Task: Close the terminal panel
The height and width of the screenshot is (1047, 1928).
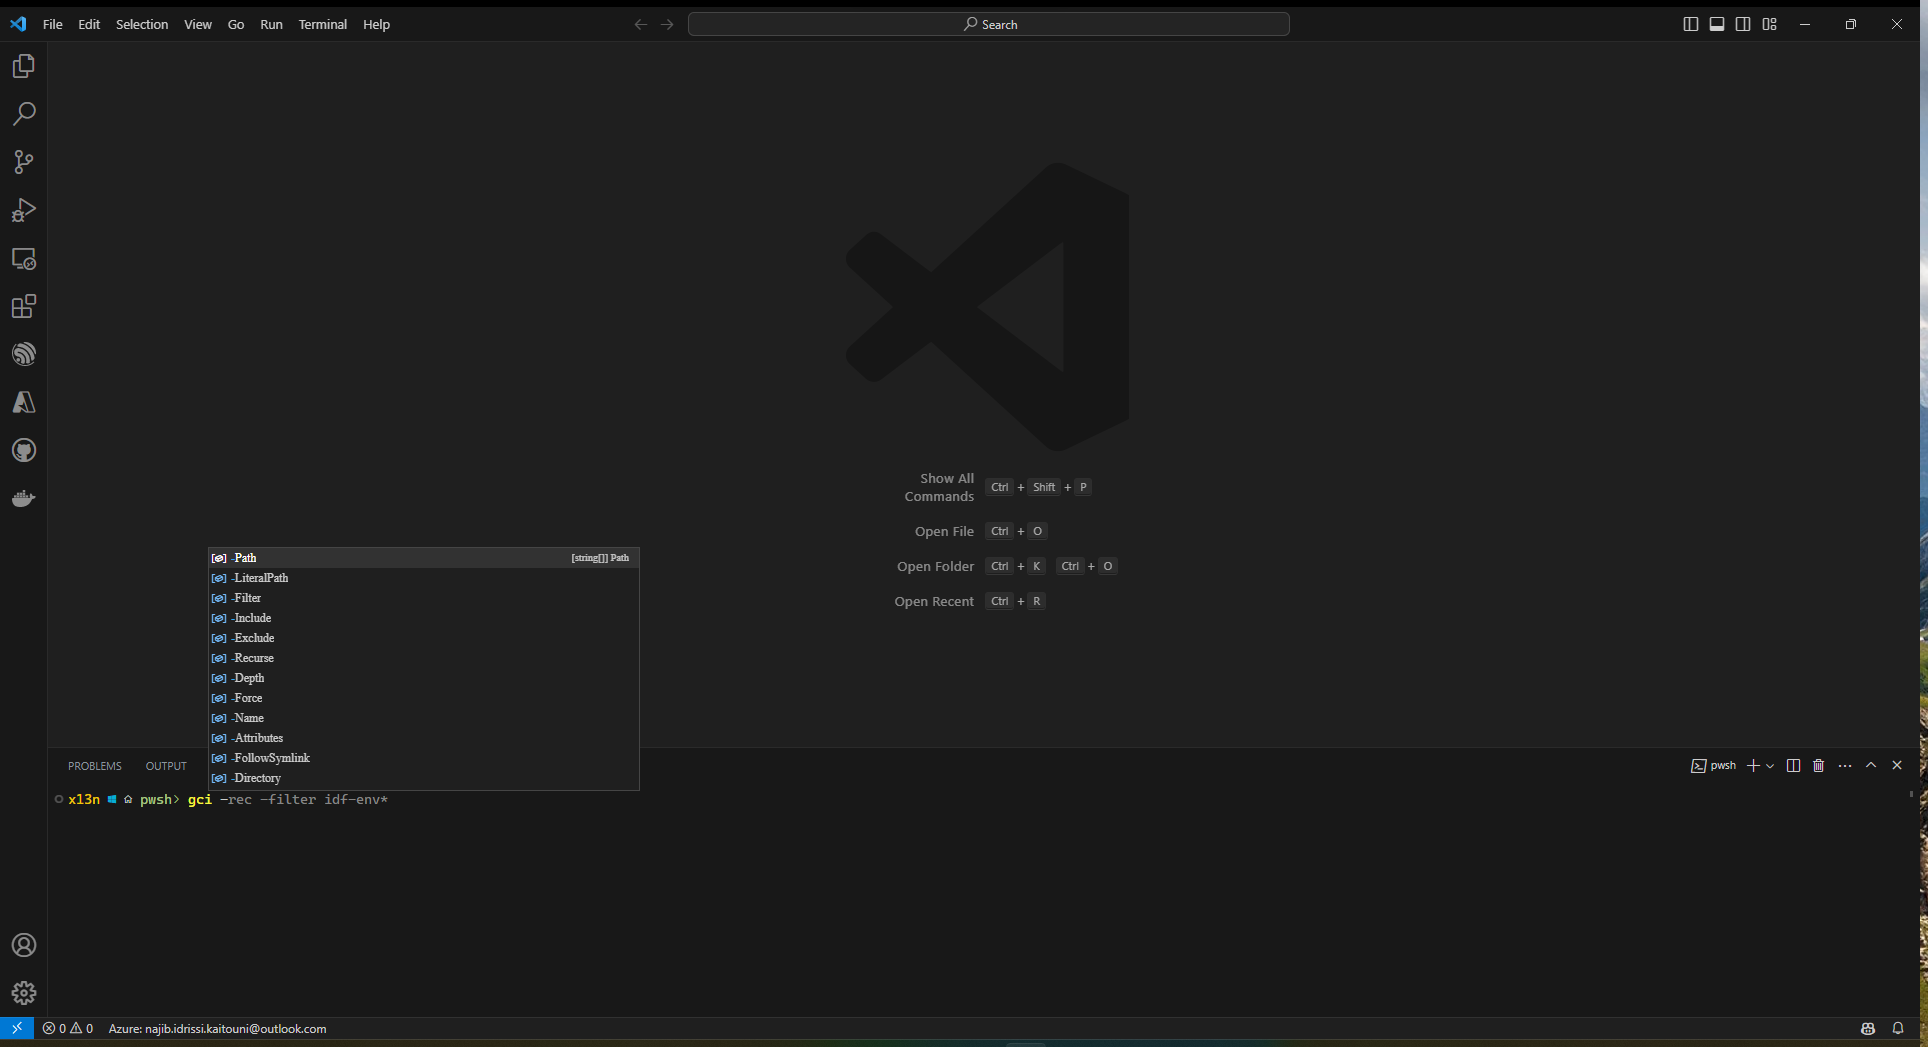Action: pyautogui.click(x=1897, y=766)
